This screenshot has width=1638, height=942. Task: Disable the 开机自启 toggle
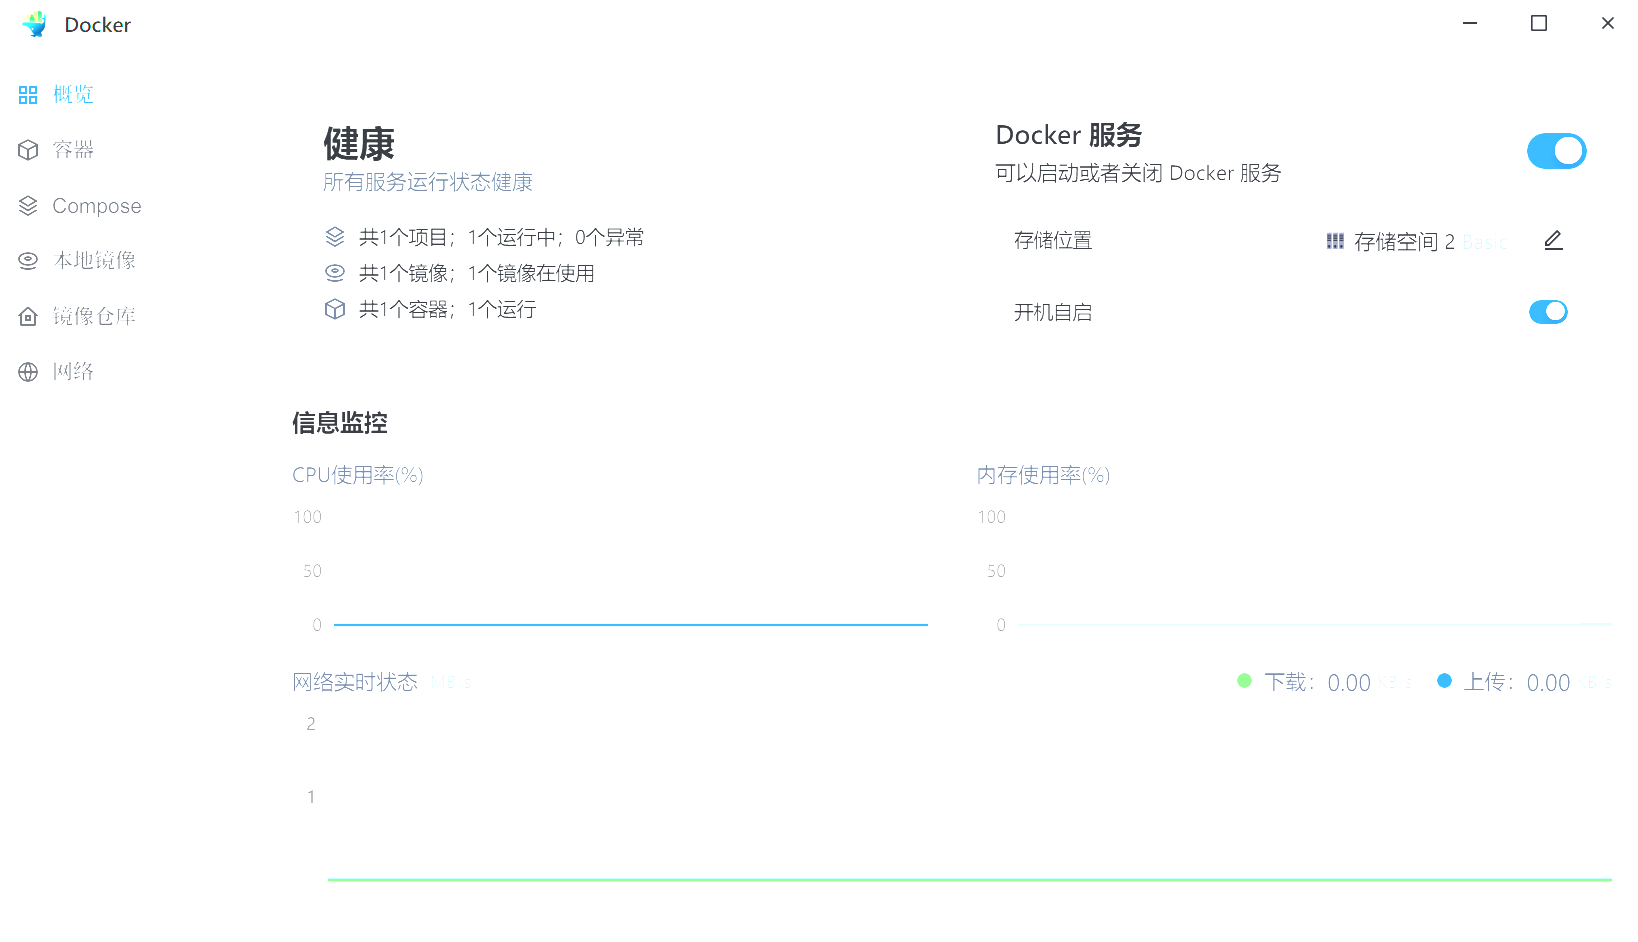[x=1548, y=312]
